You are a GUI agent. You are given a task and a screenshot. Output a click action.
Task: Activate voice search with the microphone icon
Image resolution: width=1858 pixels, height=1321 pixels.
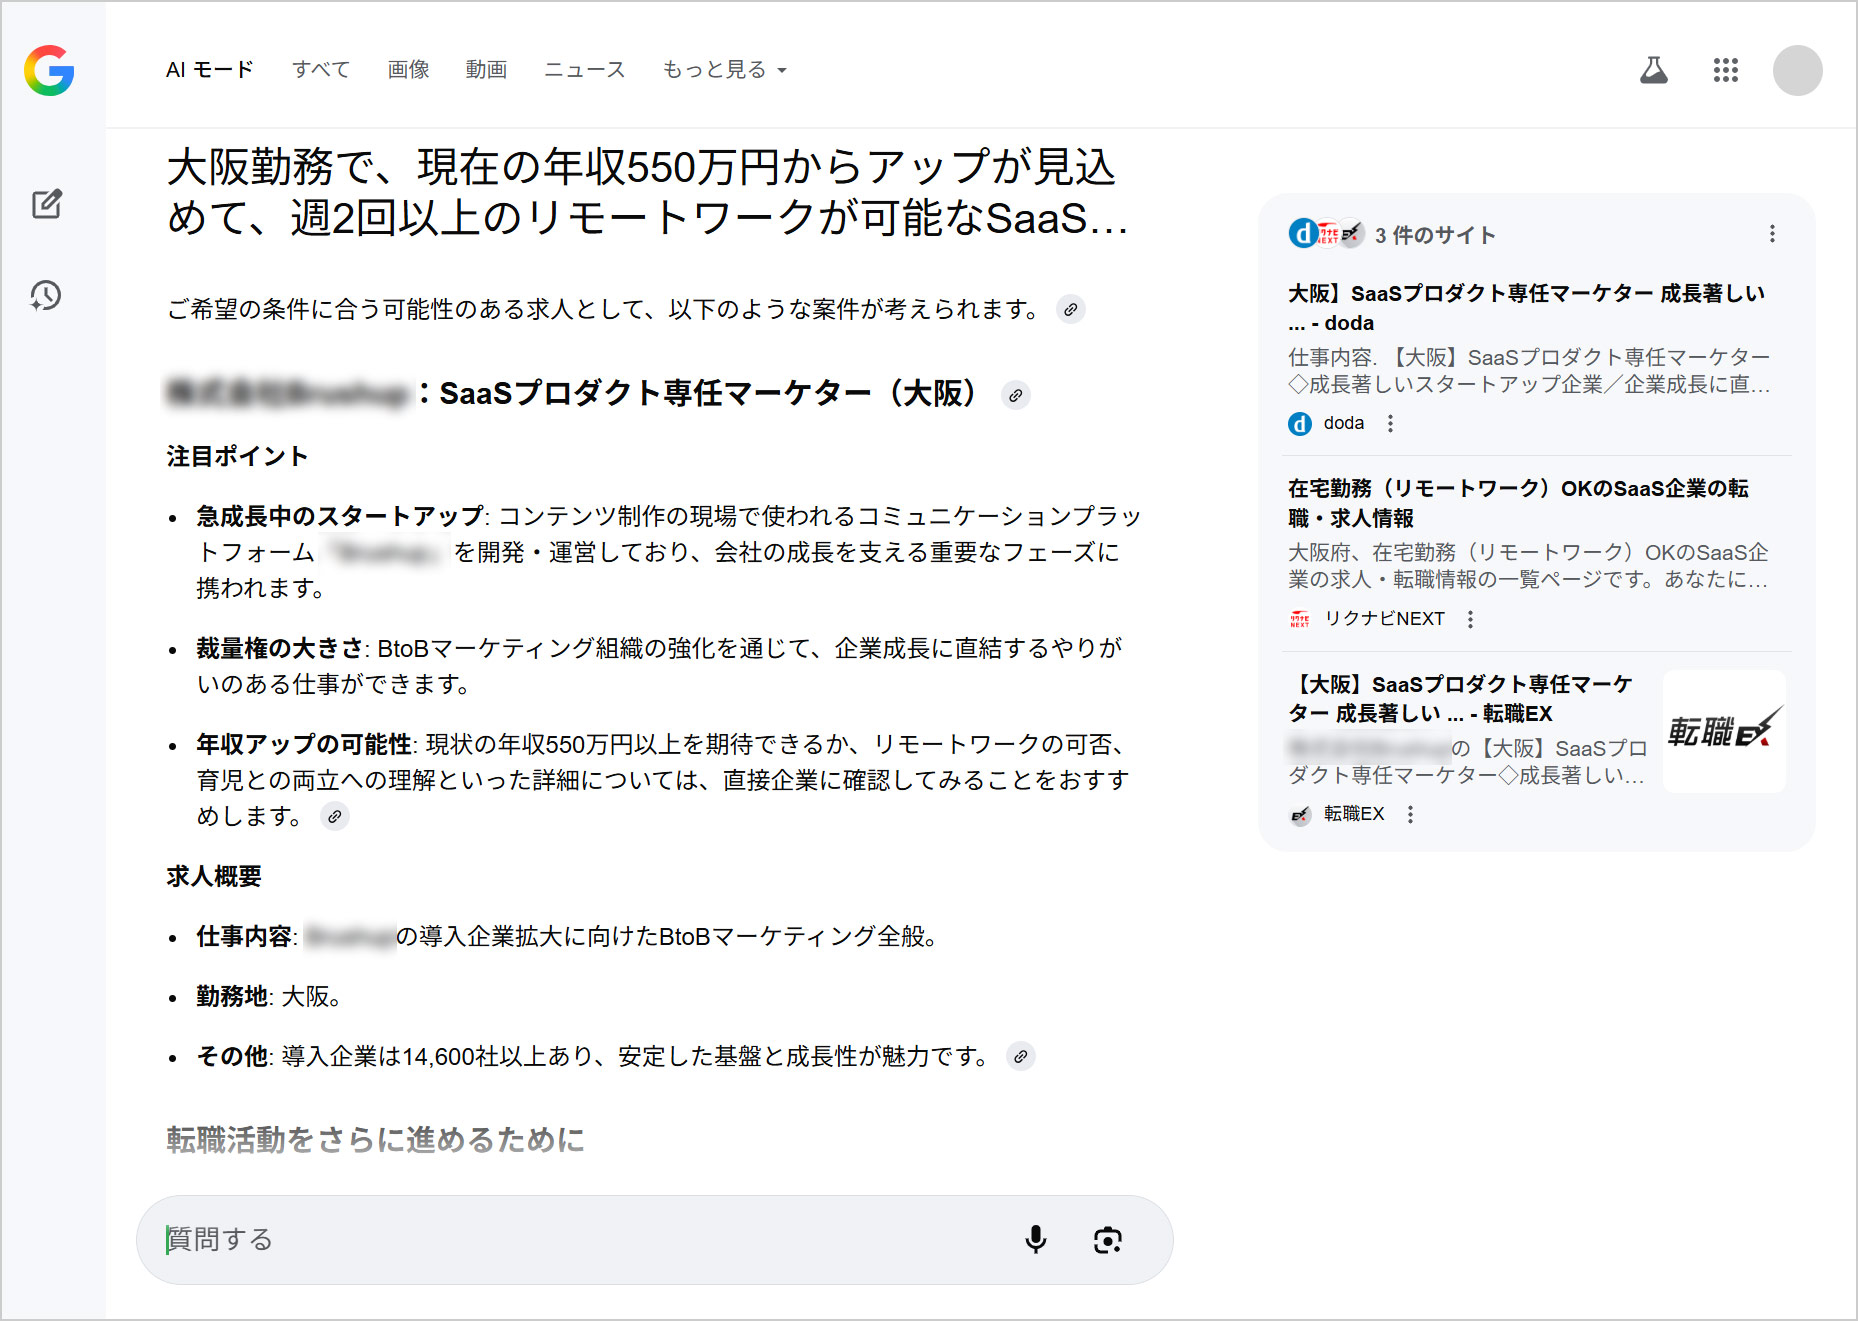coord(1037,1240)
